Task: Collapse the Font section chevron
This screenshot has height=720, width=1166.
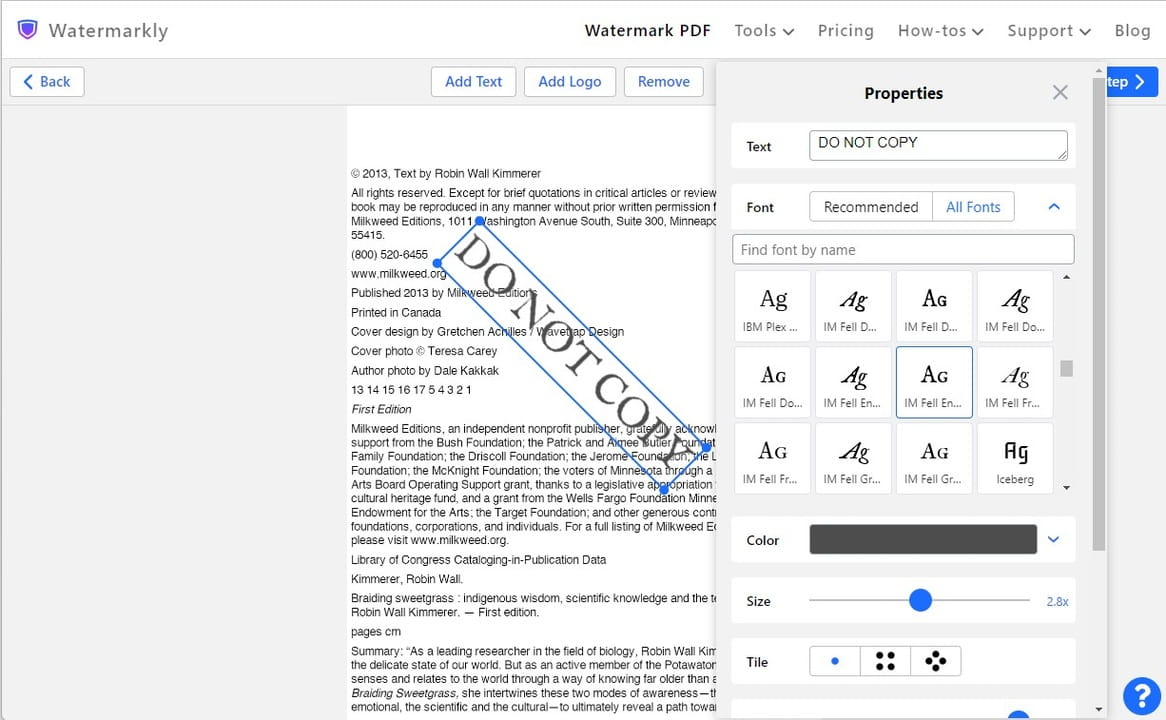Action: pyautogui.click(x=1053, y=207)
